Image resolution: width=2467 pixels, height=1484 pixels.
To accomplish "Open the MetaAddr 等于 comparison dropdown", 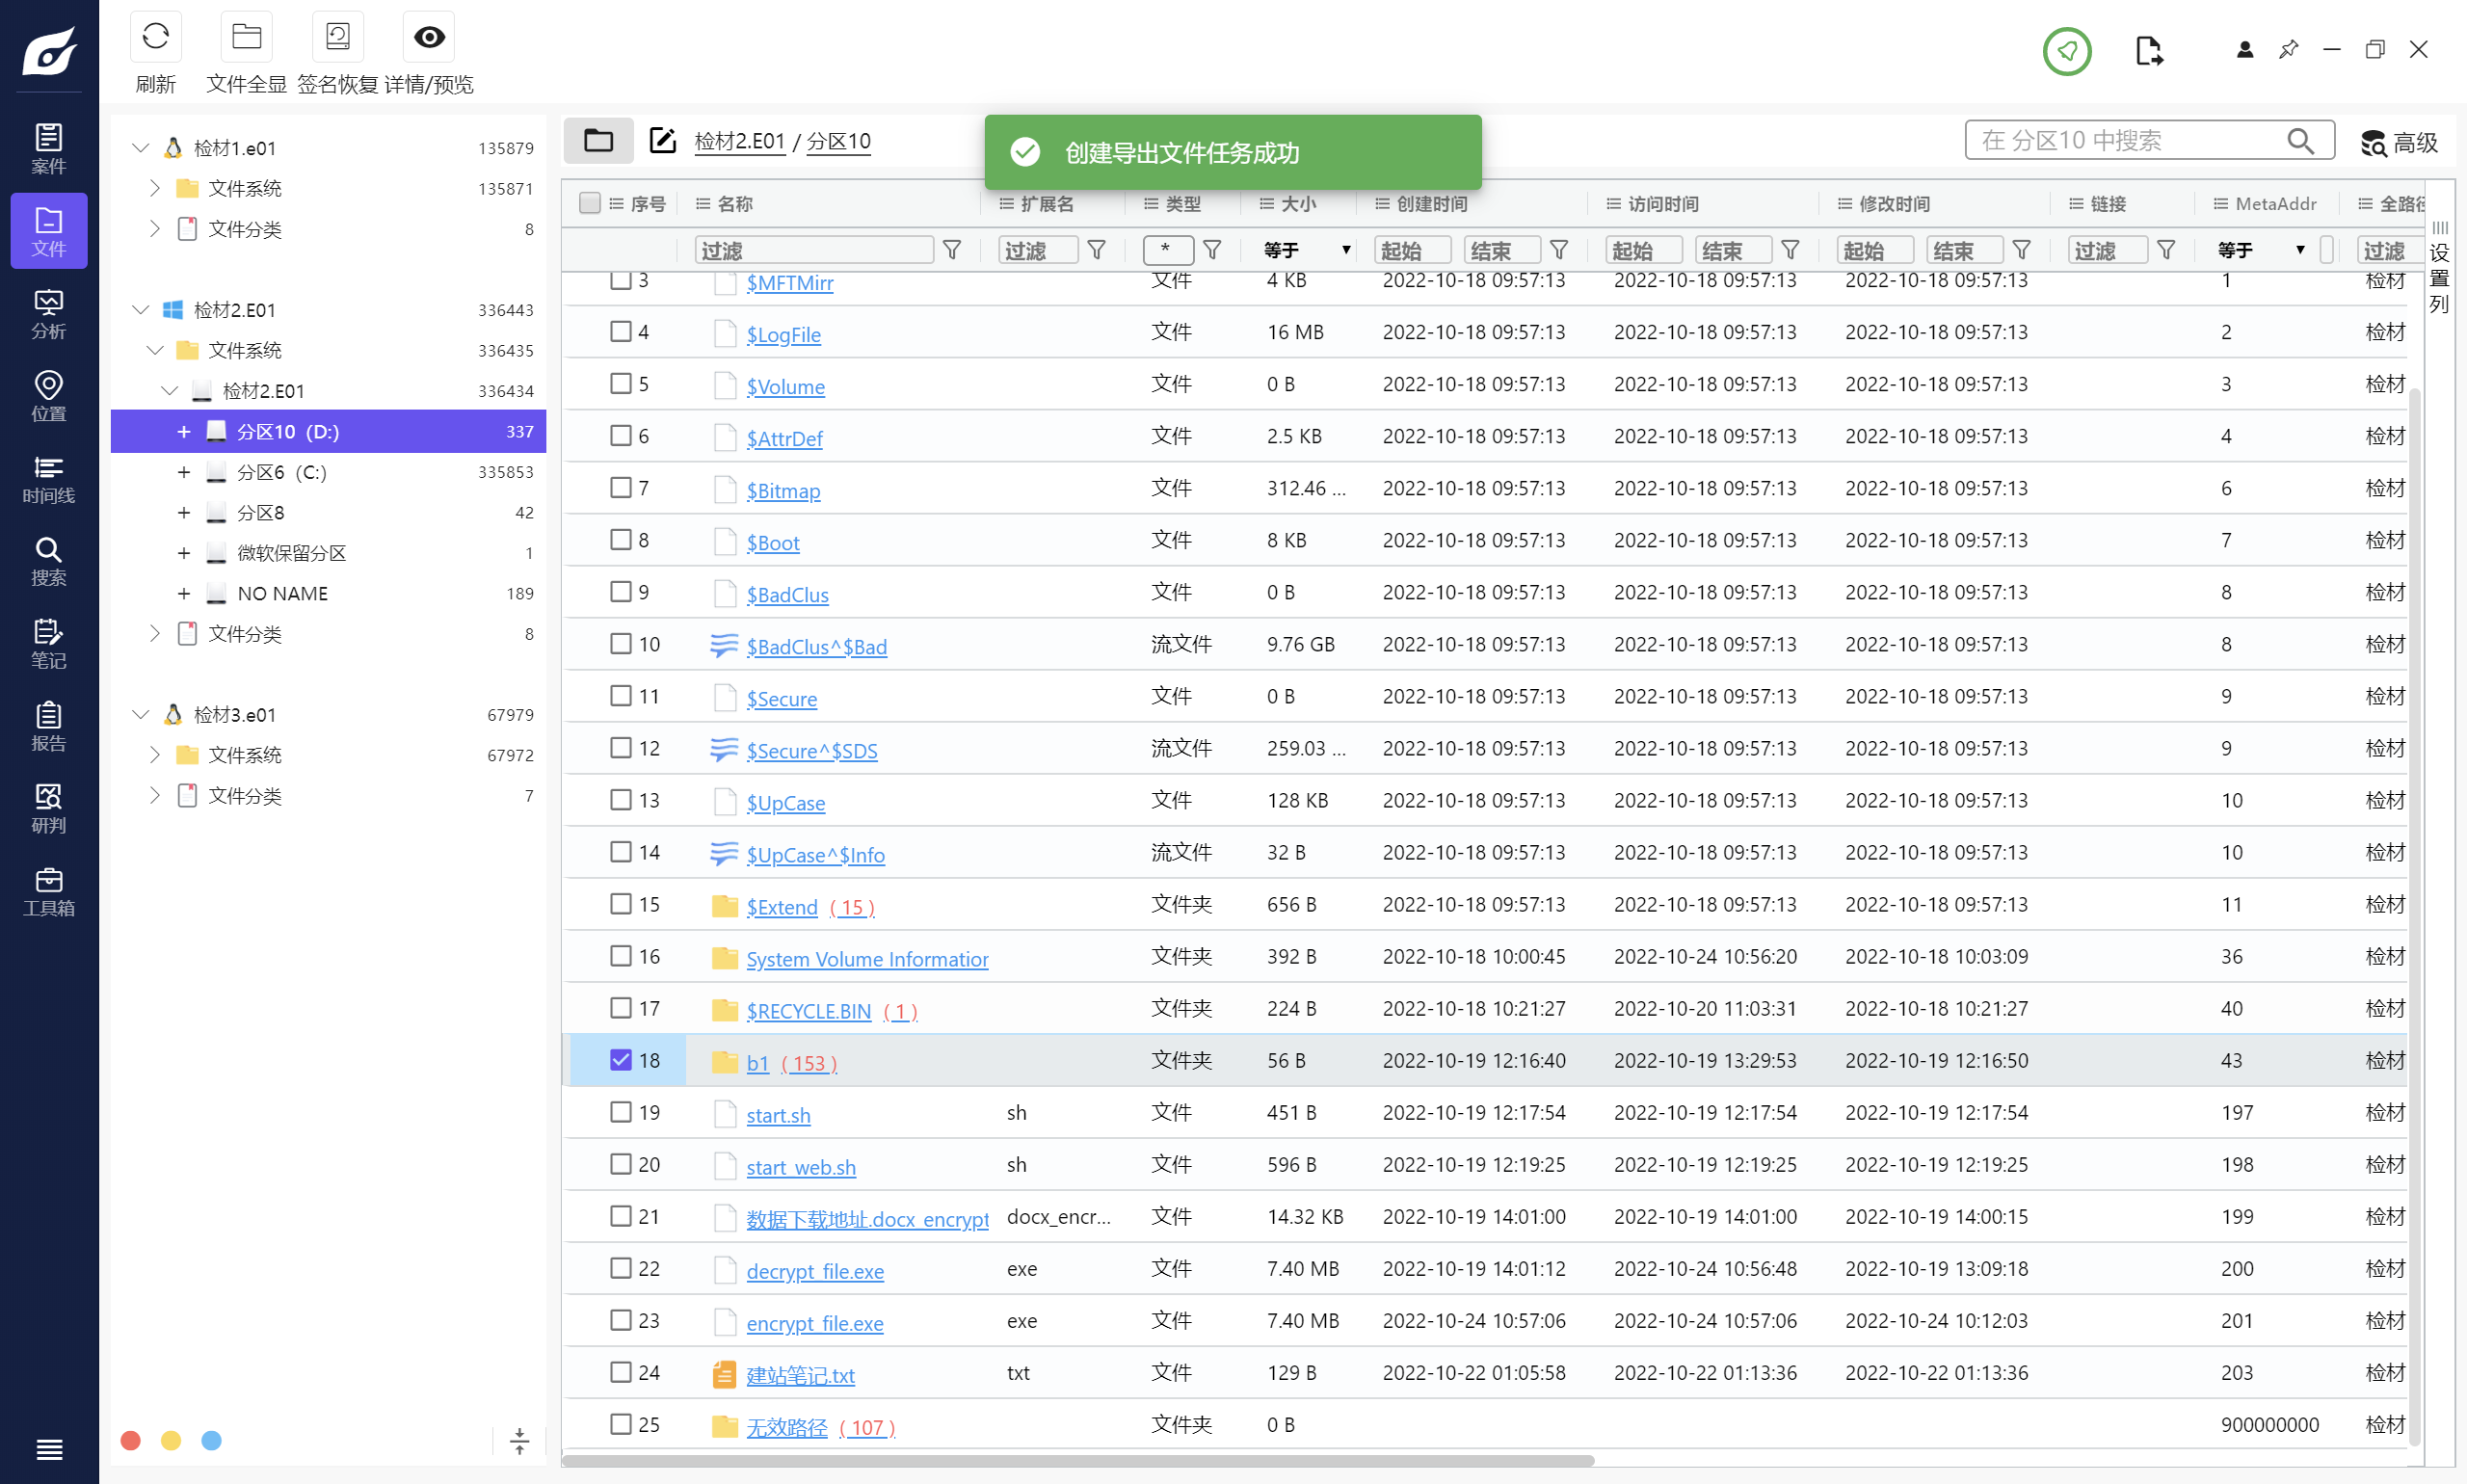I will click(x=2260, y=250).
